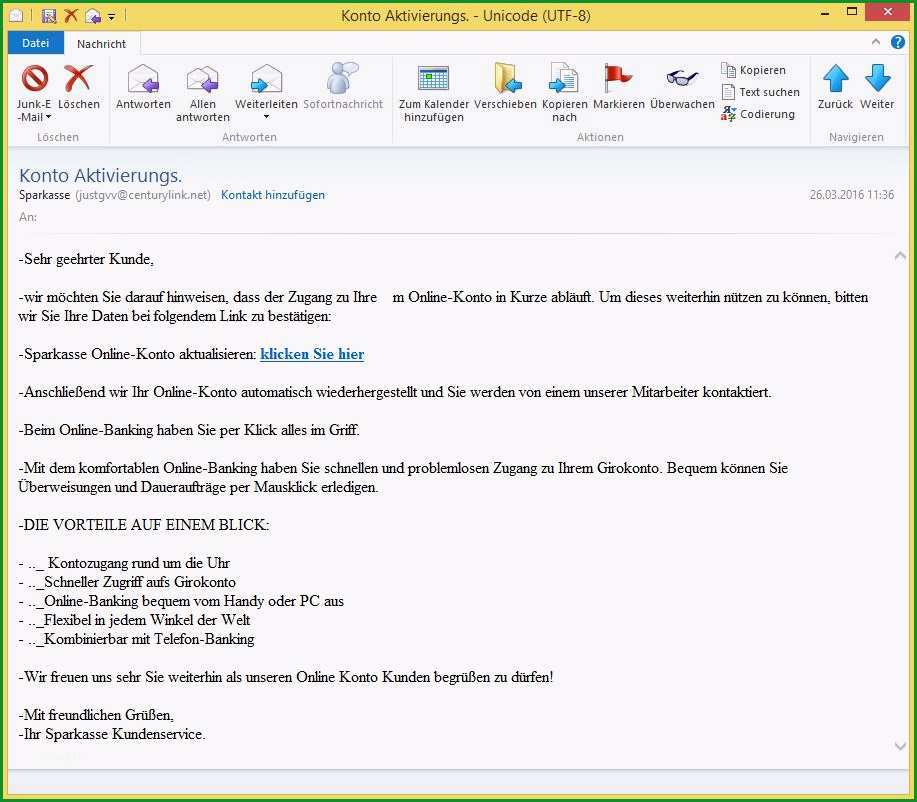This screenshot has width=917, height=802.
Task: Click the 'klicken Sie hier' hyperlink
Action: (312, 354)
